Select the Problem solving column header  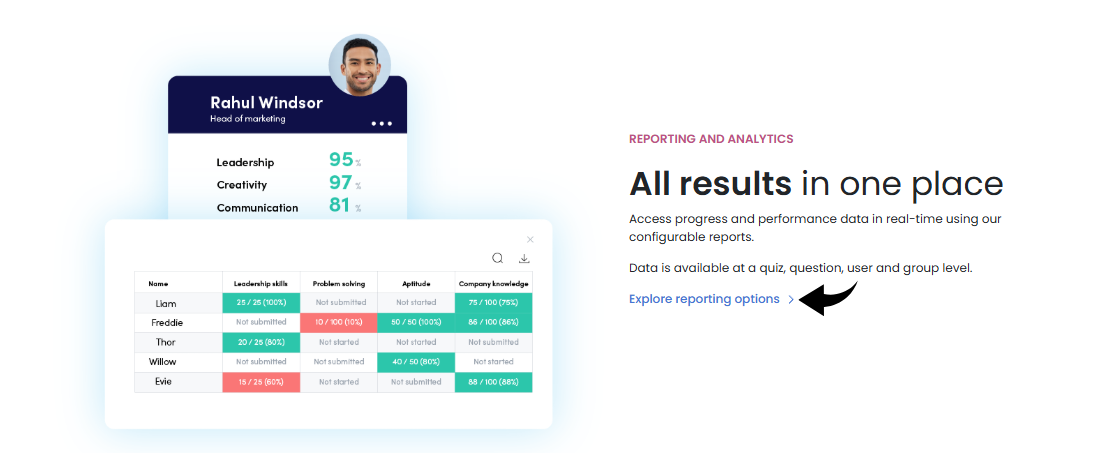point(339,283)
